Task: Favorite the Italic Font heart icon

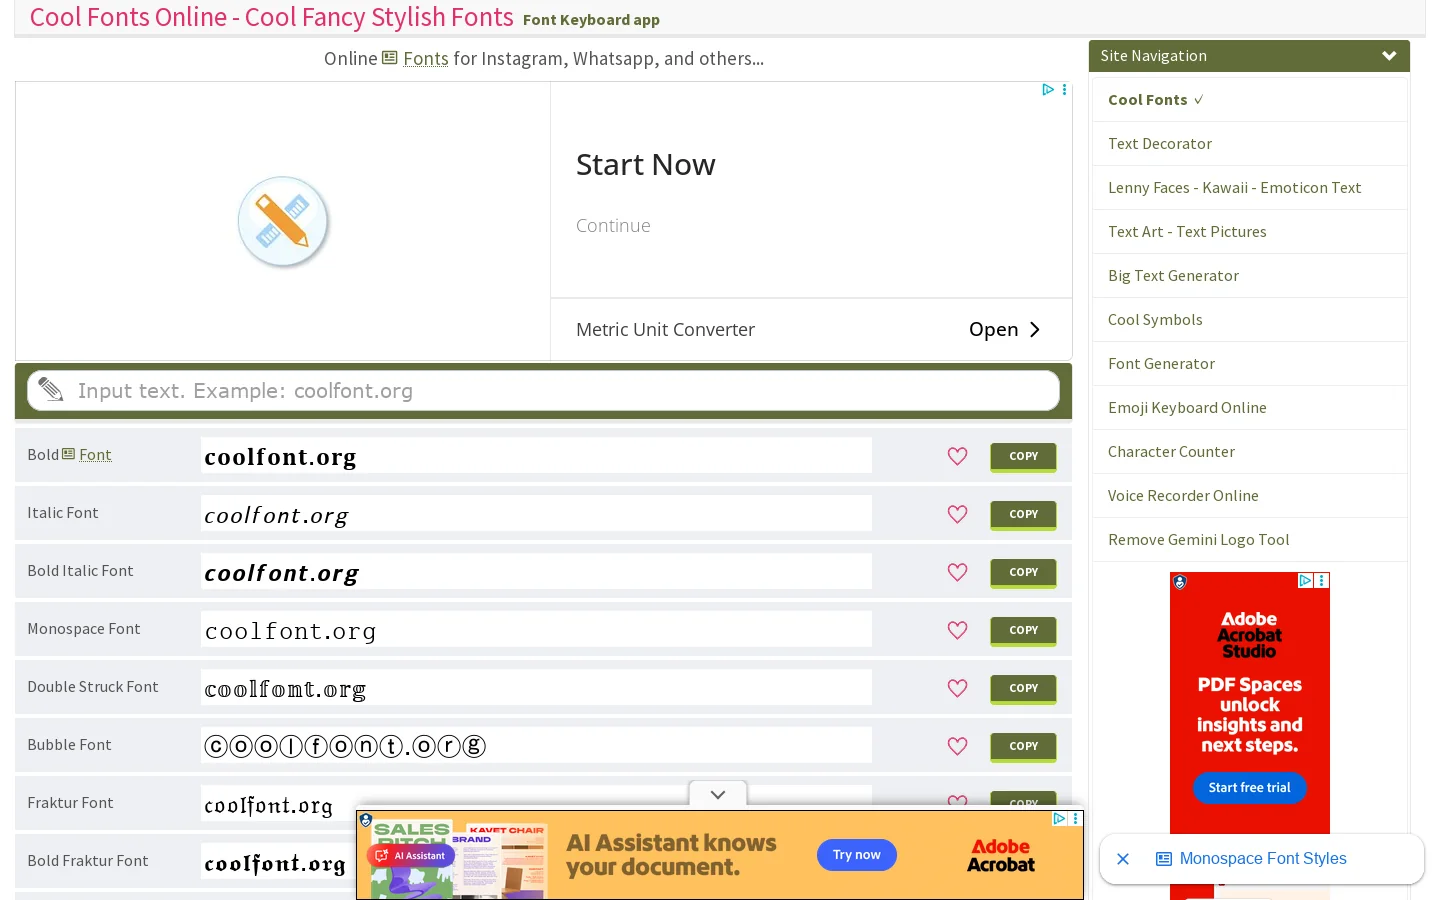Action: click(957, 514)
